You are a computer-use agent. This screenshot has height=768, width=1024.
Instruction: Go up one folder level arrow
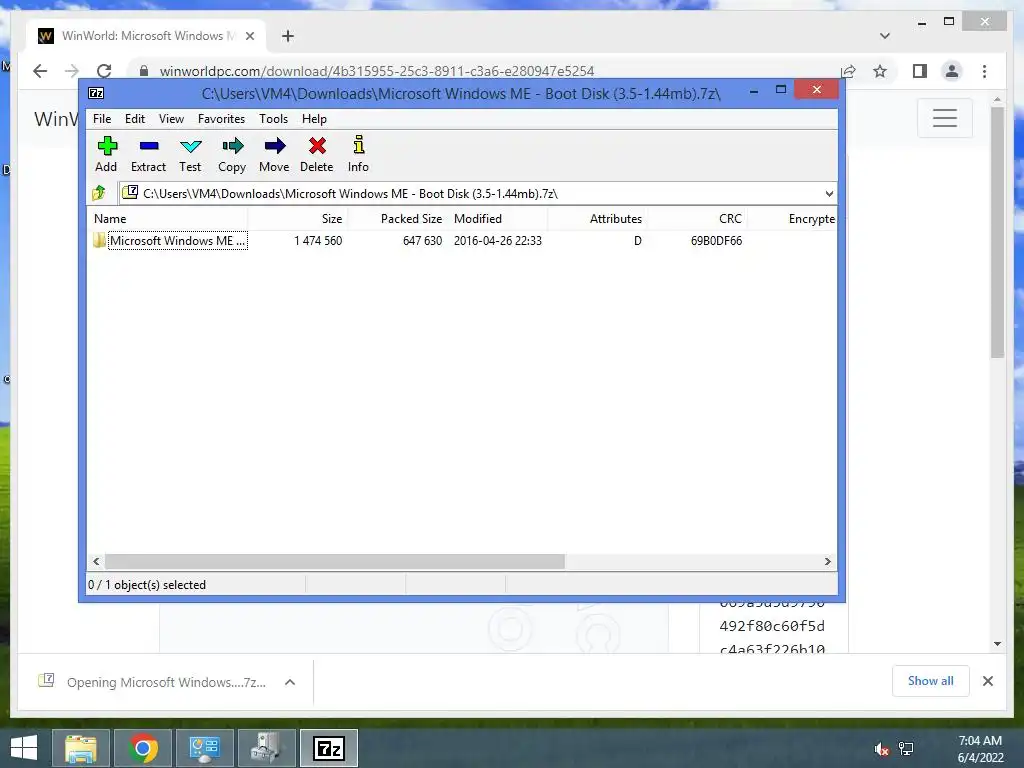pyautogui.click(x=99, y=193)
